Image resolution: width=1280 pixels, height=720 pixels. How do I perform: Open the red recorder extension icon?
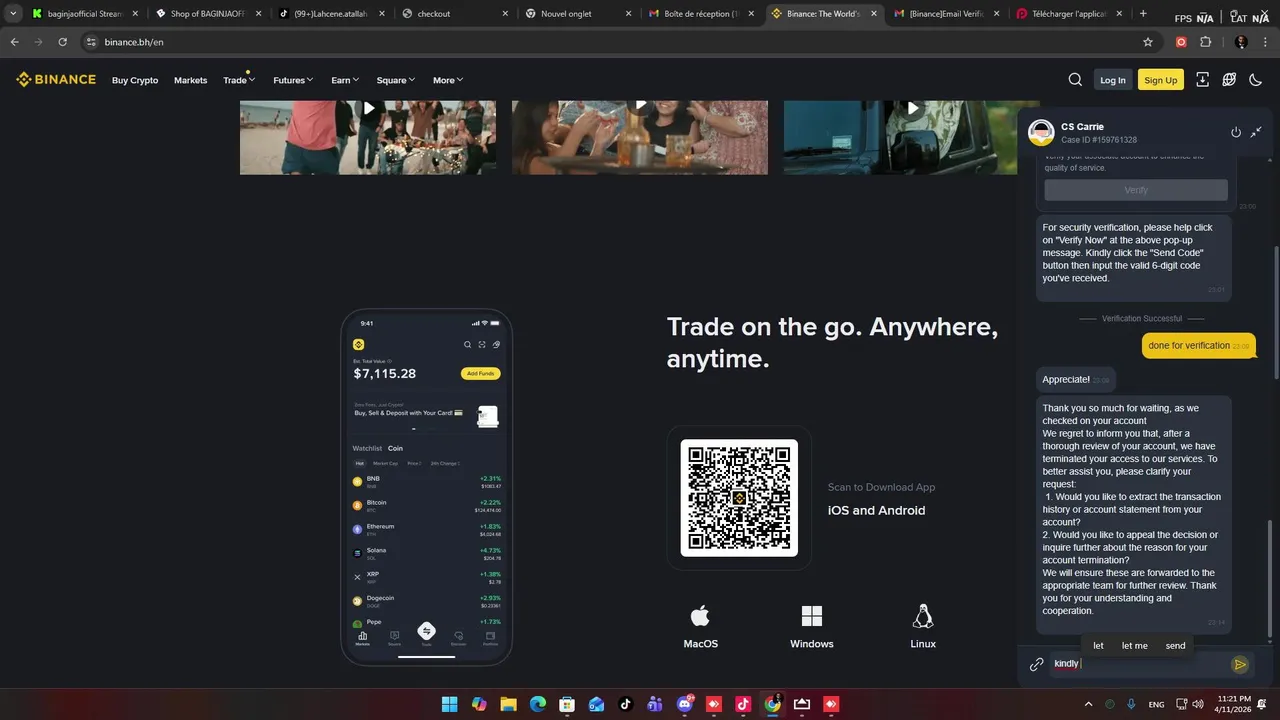coord(1181,42)
